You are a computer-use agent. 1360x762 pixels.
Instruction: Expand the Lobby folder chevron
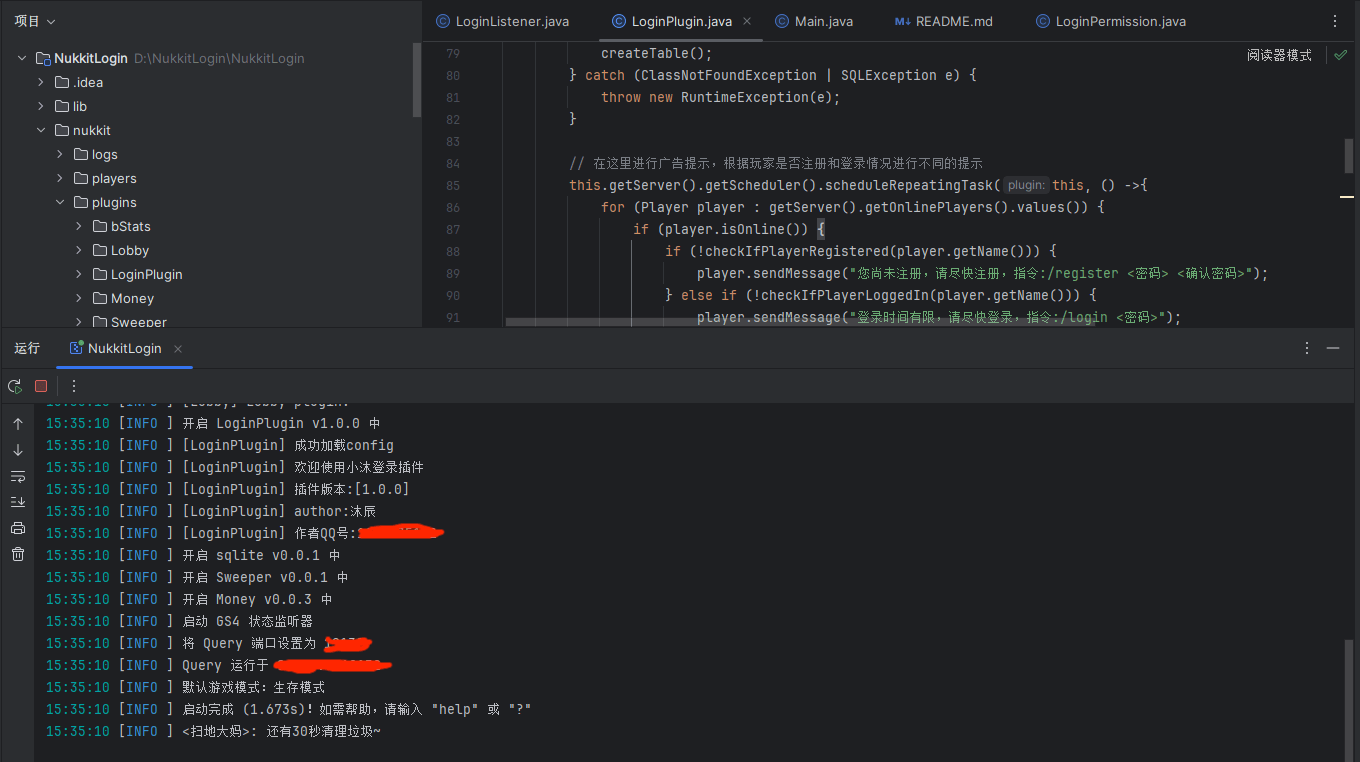coord(79,250)
